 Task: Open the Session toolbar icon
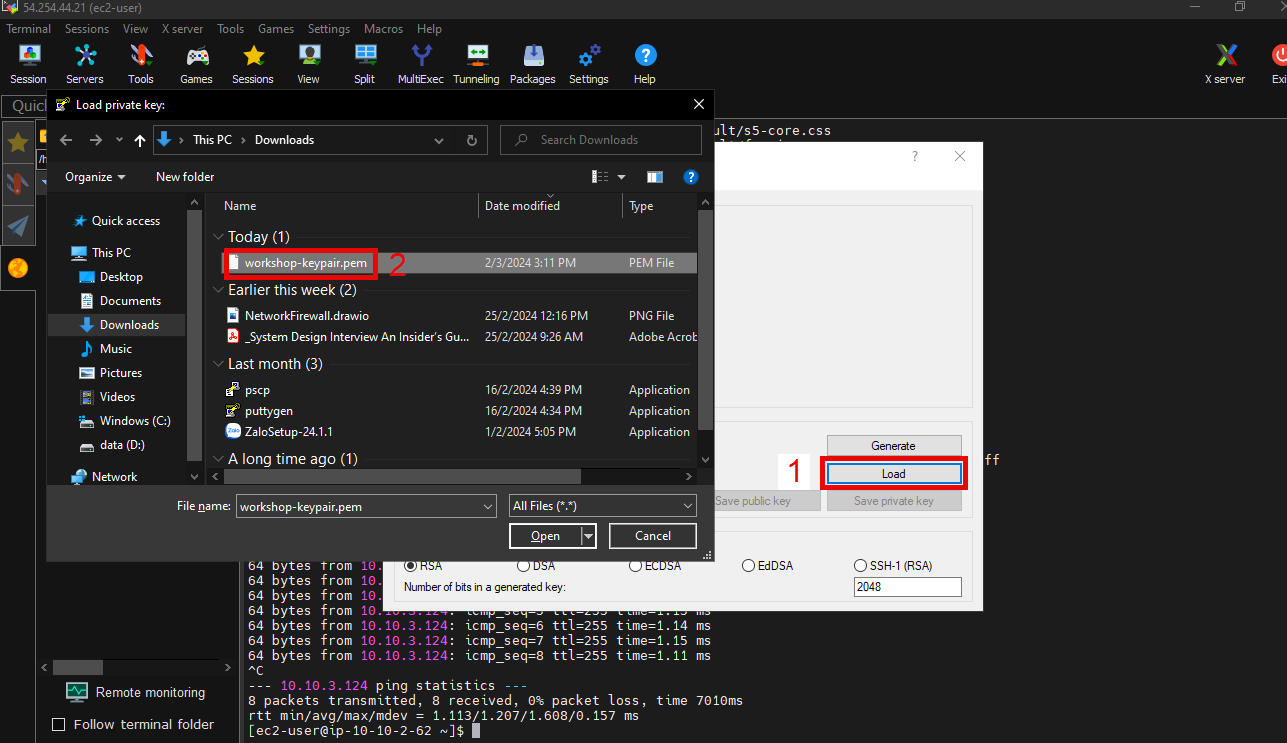(28, 64)
